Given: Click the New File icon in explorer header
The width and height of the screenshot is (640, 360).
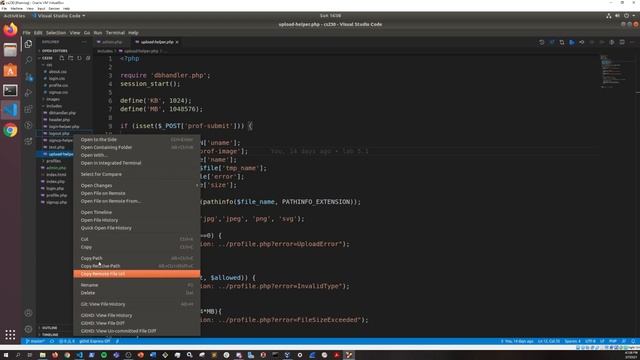Looking at the screenshot, I should click(62, 58).
